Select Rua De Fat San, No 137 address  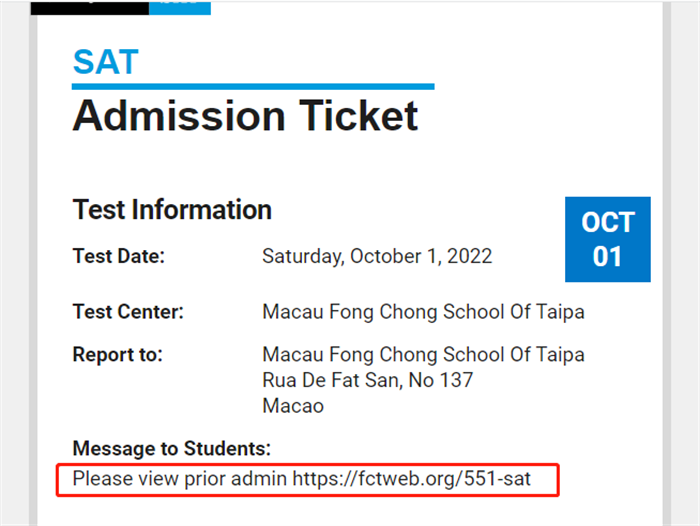click(367, 380)
